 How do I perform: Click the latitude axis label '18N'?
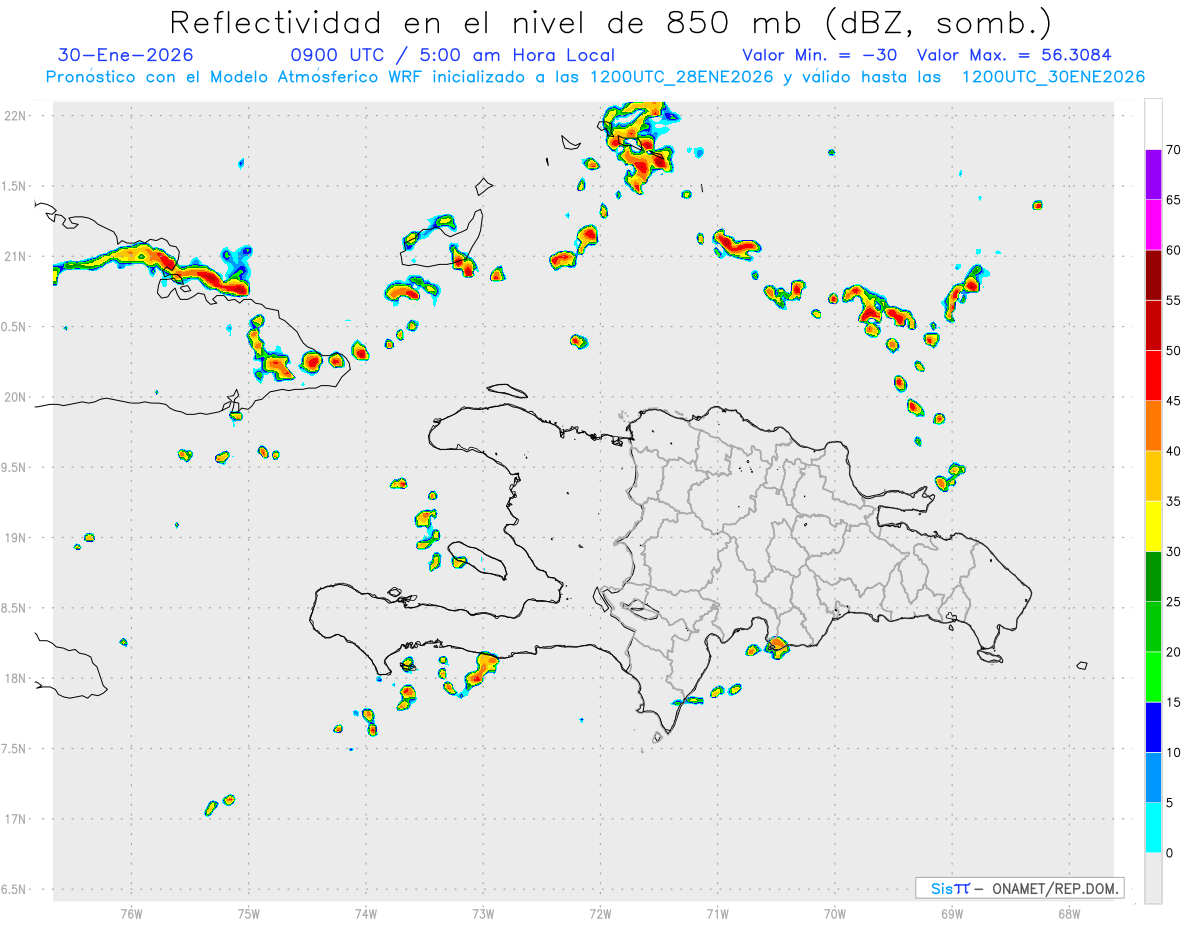pyautogui.click(x=17, y=679)
